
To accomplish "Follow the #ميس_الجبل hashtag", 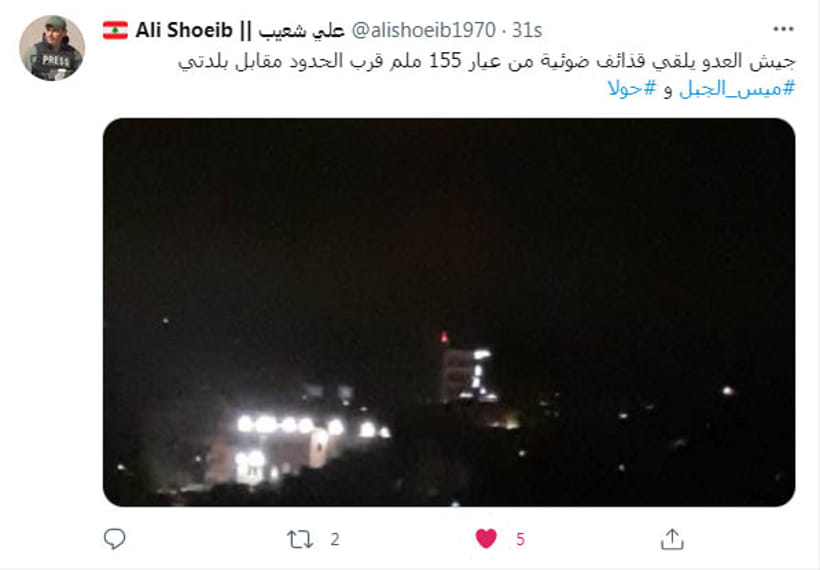I will (x=737, y=88).
